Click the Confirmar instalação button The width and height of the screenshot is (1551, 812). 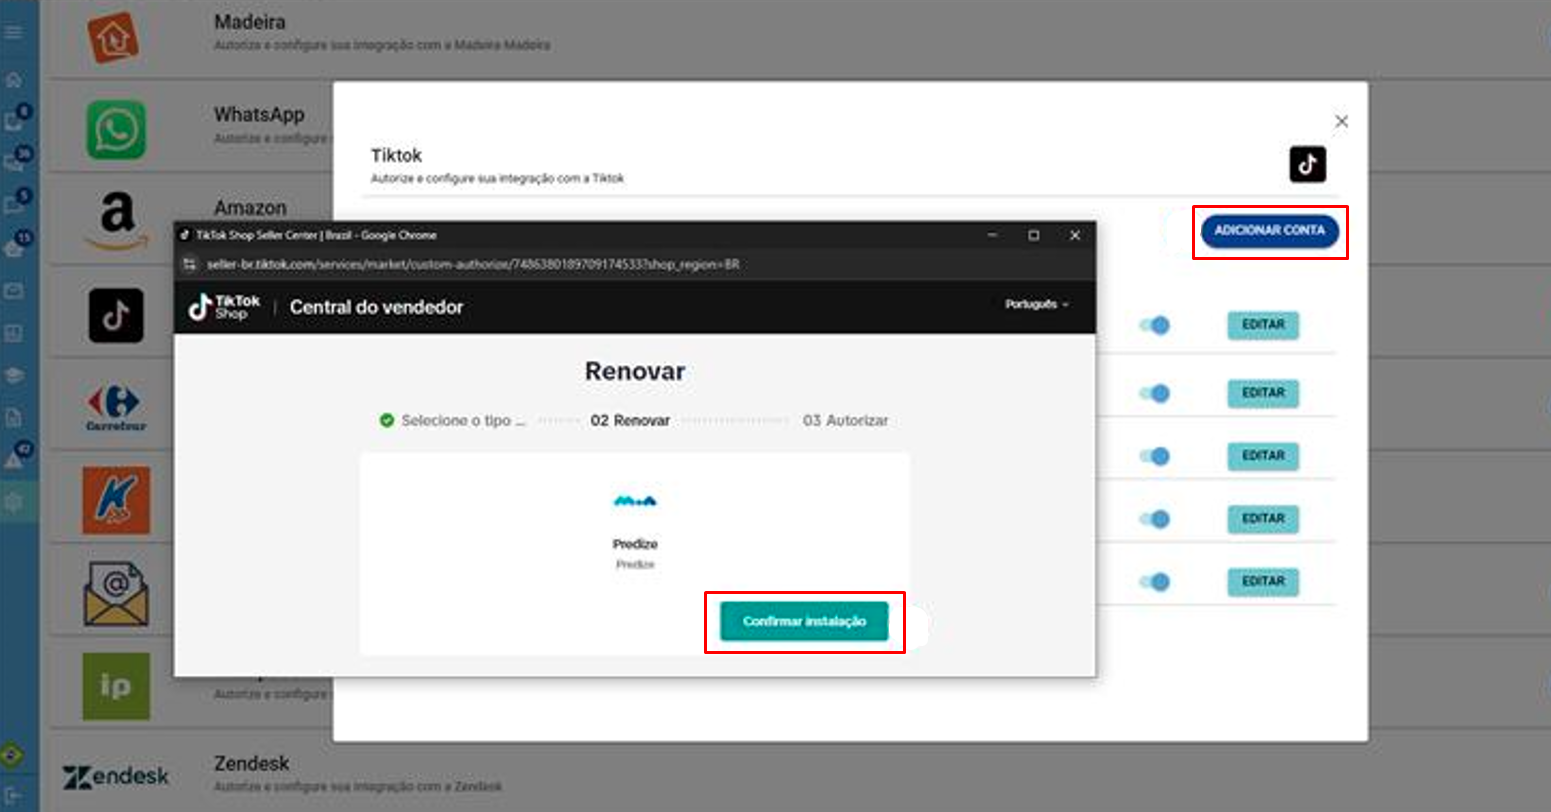click(804, 621)
